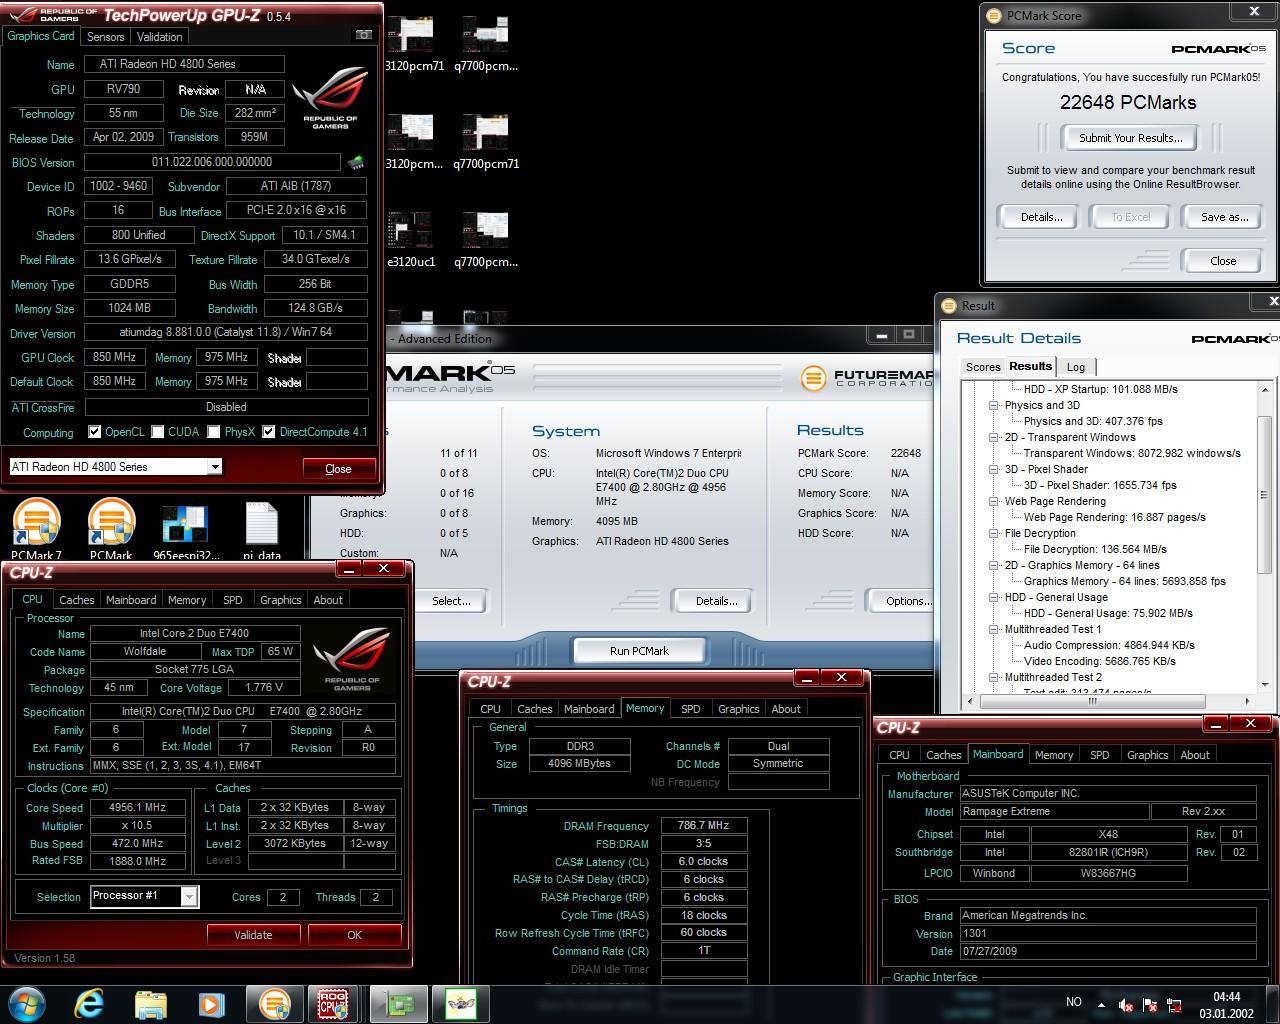
Task: Collapse the File Decryption node
Action: click(994, 533)
